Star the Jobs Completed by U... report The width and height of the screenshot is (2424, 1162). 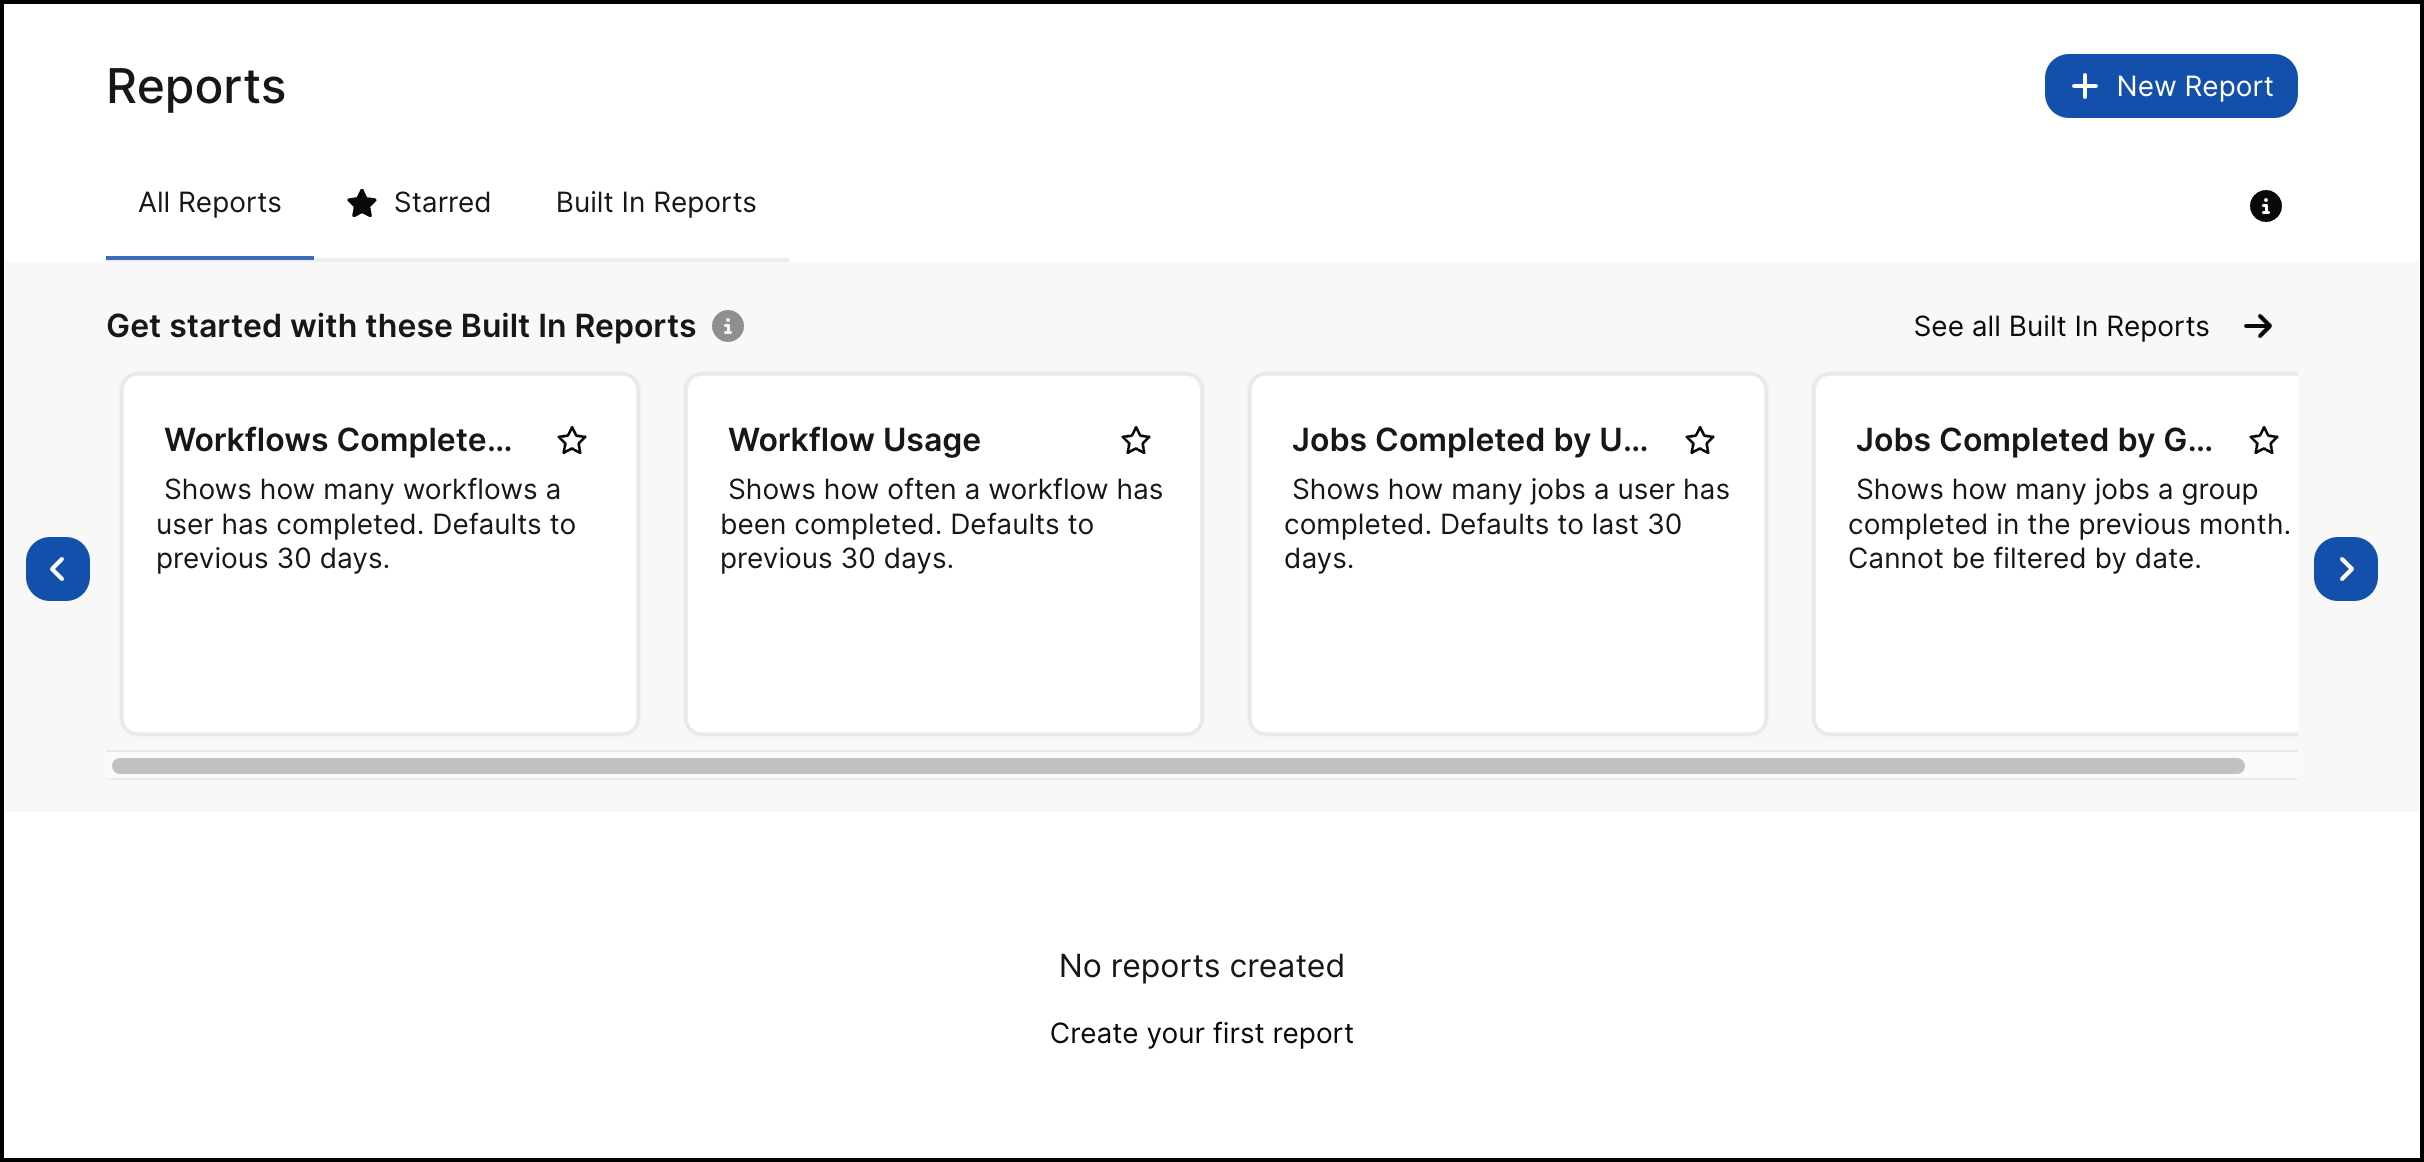[x=1700, y=440]
